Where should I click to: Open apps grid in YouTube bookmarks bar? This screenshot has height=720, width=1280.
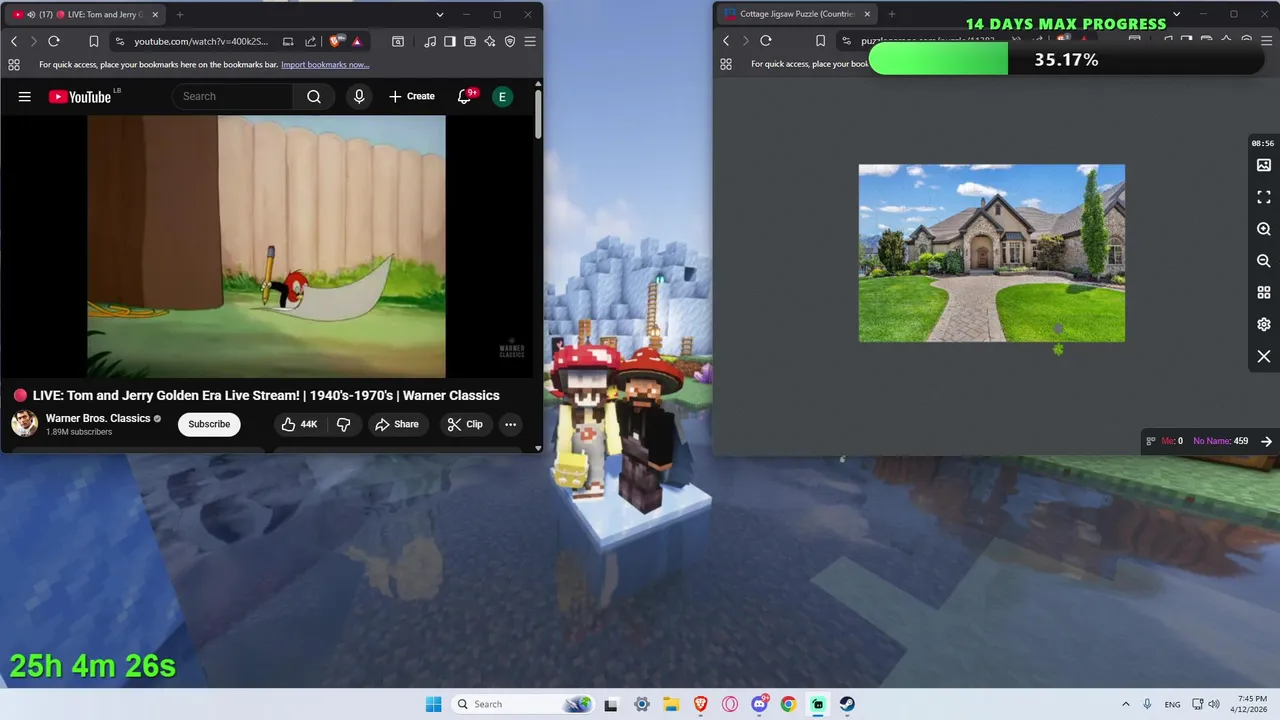(14, 64)
